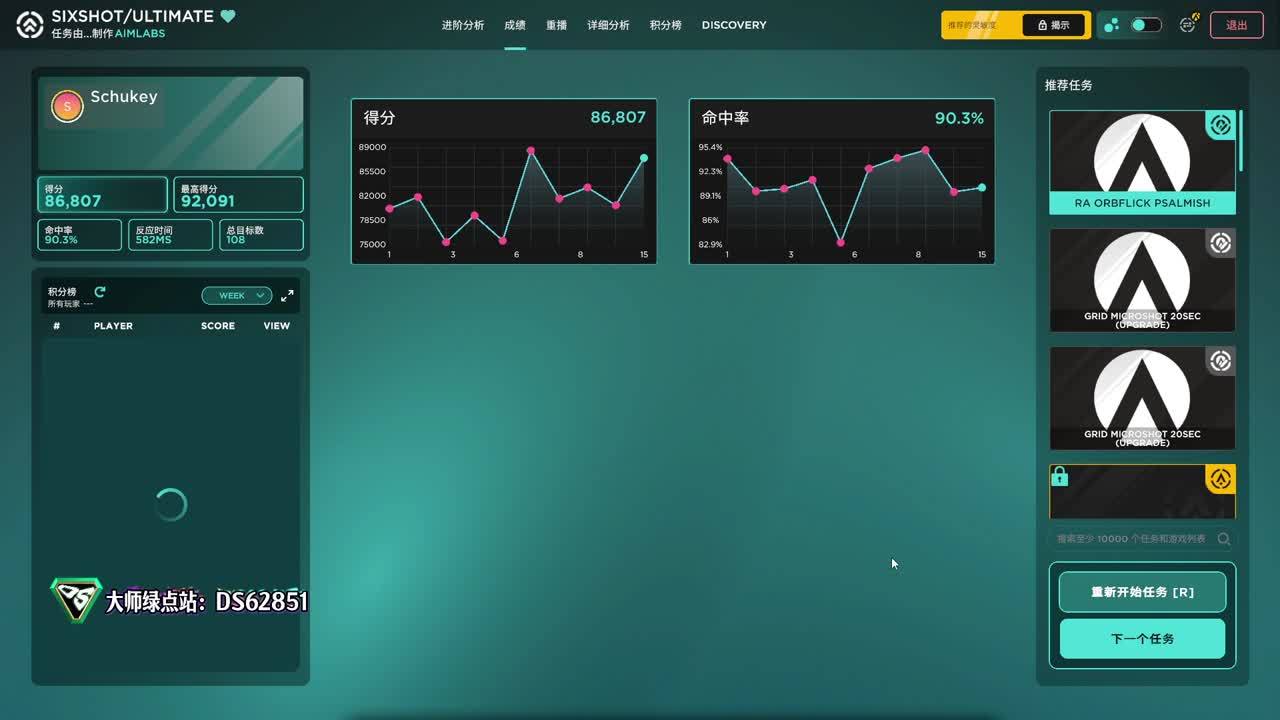This screenshot has height=720, width=1280.
Task: Start the next task with 下一个任务
Action: click(x=1142, y=639)
